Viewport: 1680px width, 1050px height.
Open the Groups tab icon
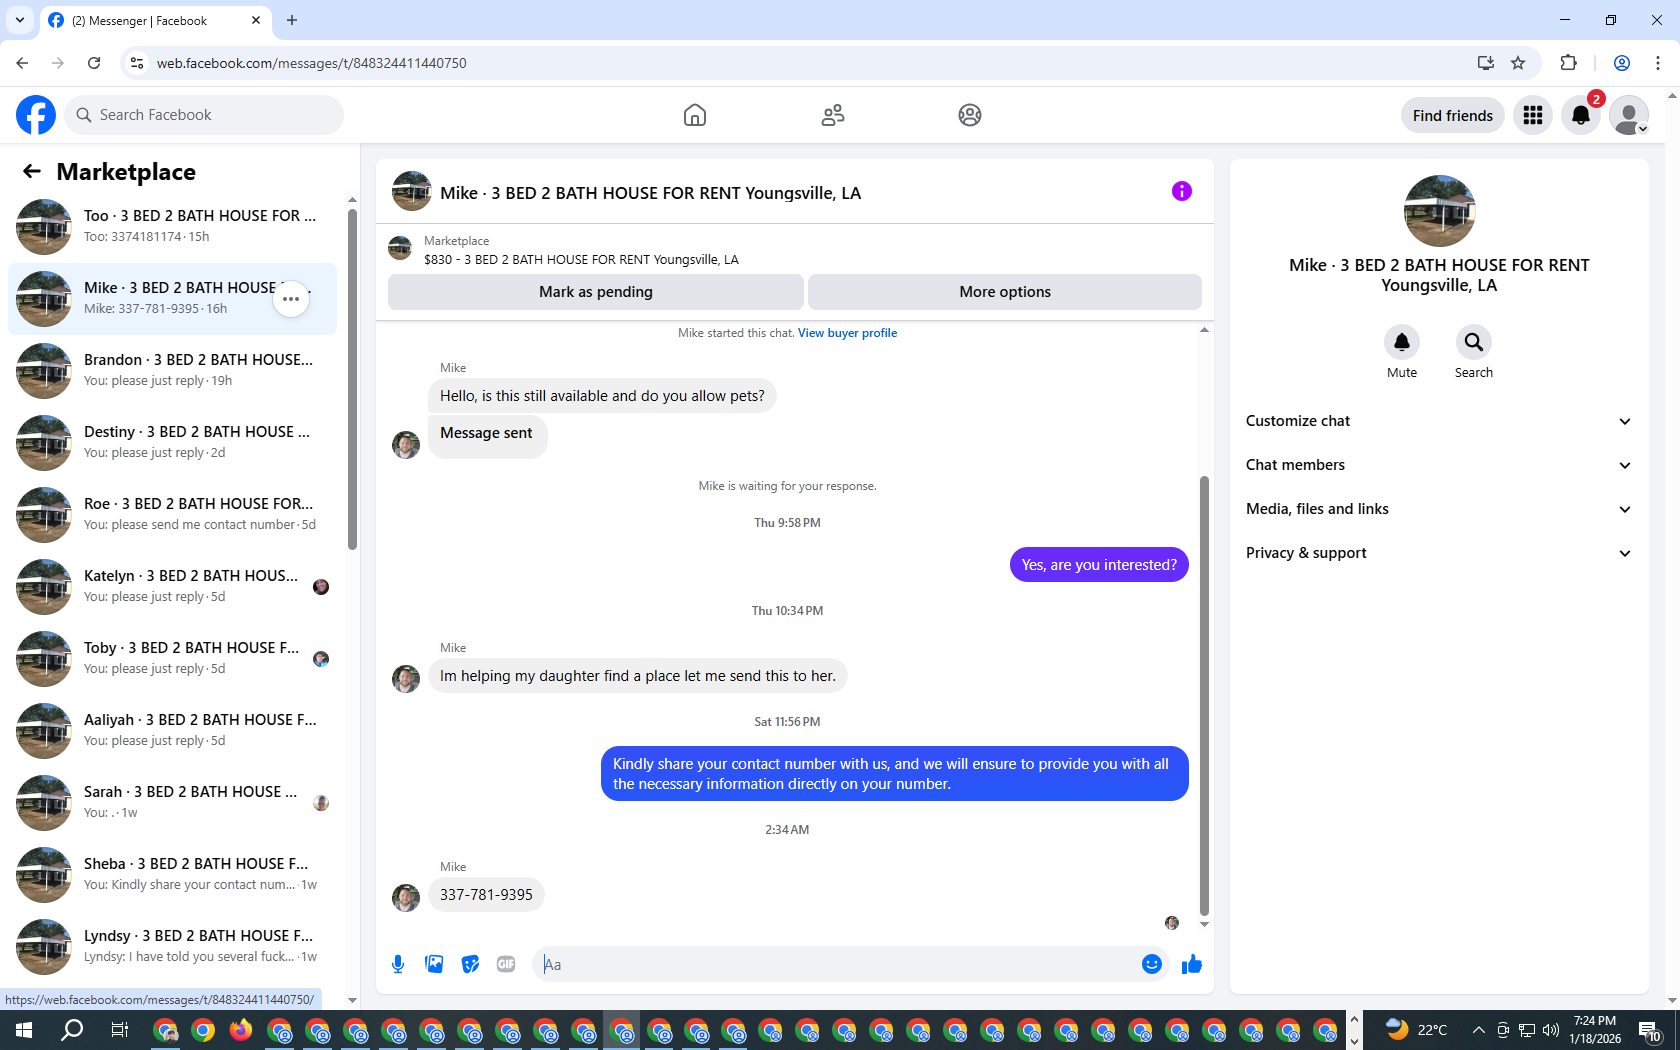970,115
